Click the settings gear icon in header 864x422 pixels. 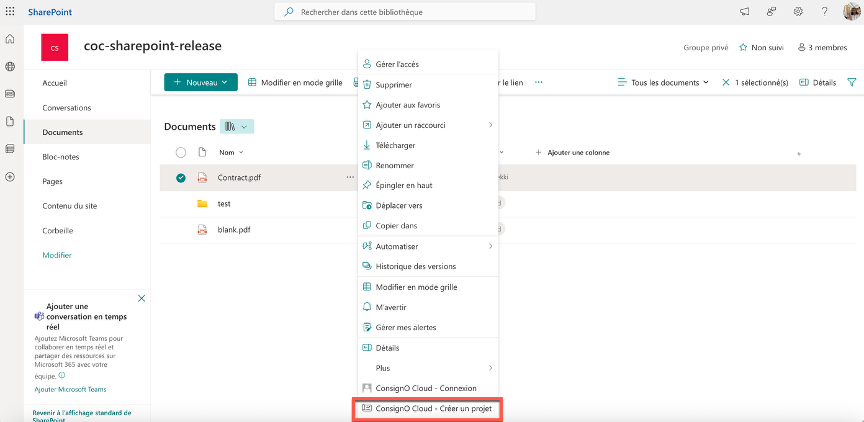[798, 11]
